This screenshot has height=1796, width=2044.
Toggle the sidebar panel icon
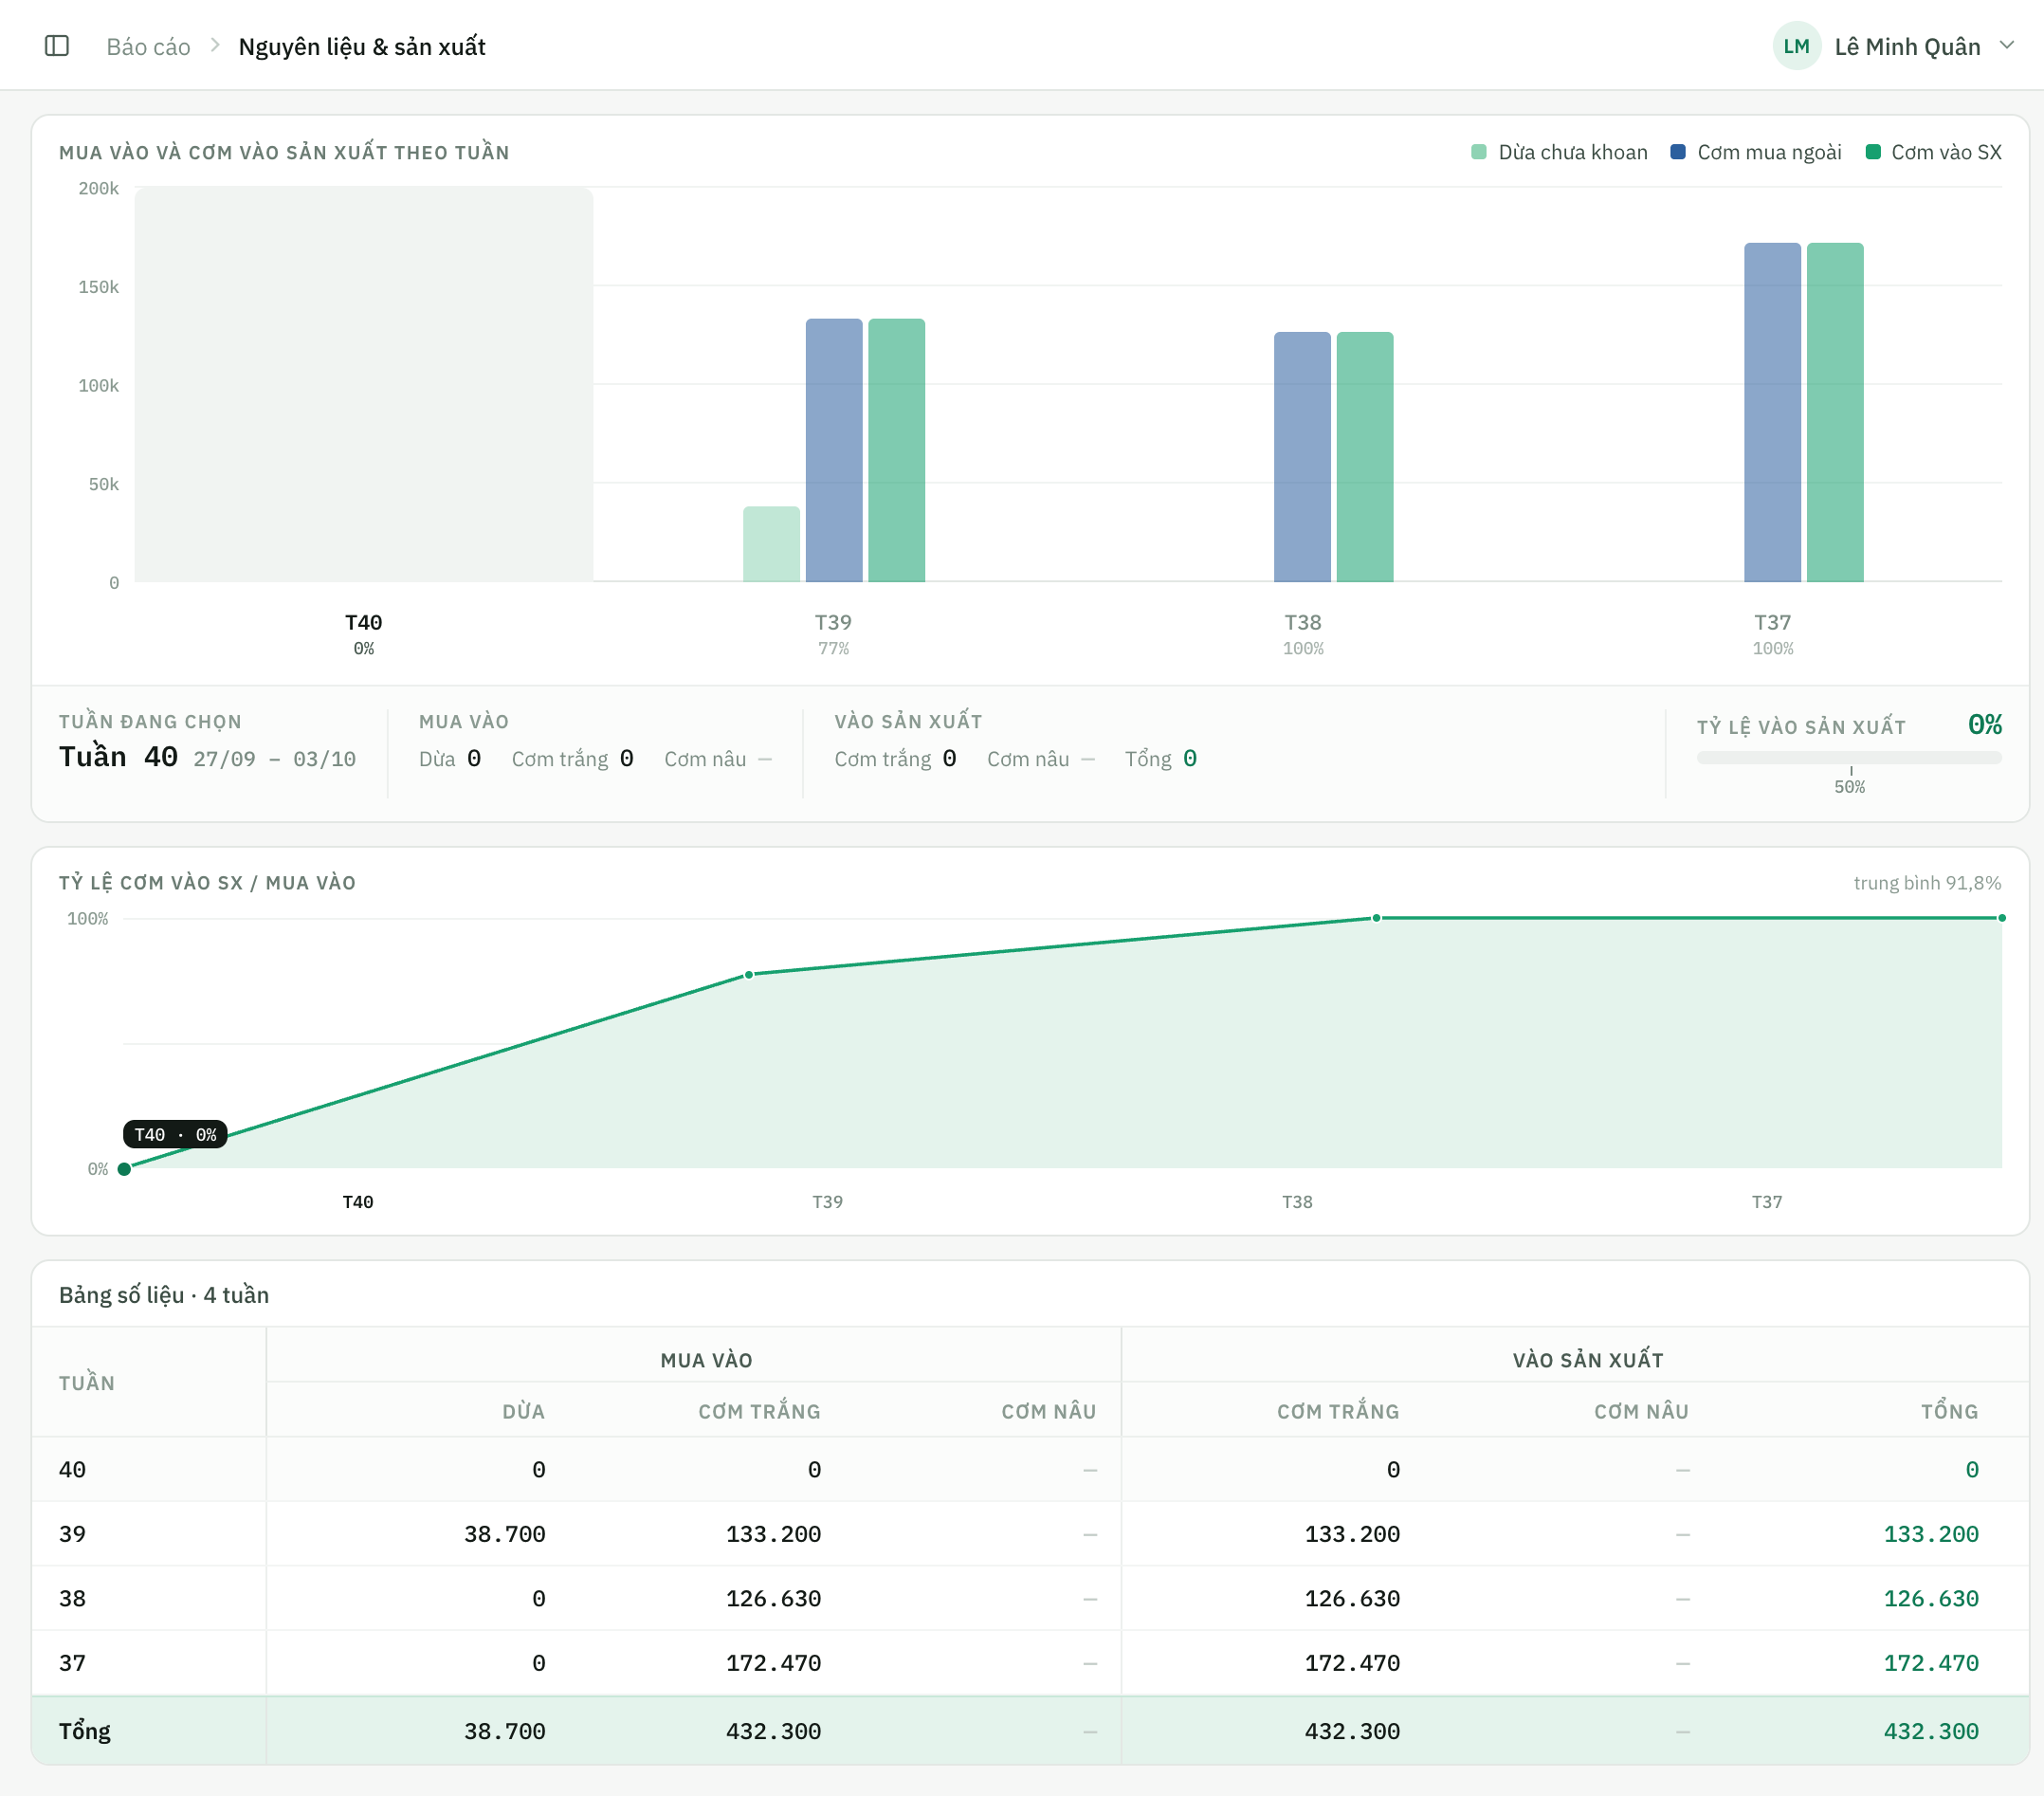57,46
